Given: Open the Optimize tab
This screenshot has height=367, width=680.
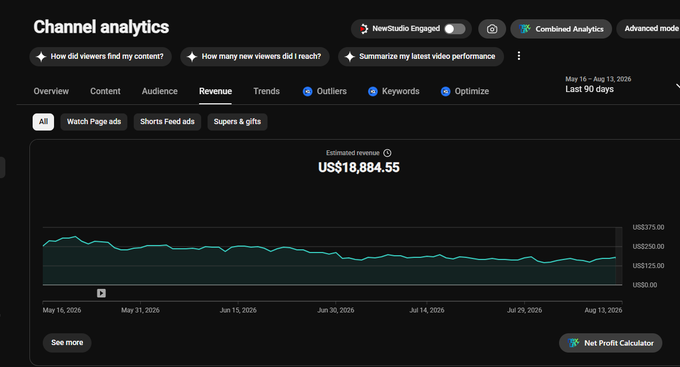Looking at the screenshot, I should [x=465, y=91].
